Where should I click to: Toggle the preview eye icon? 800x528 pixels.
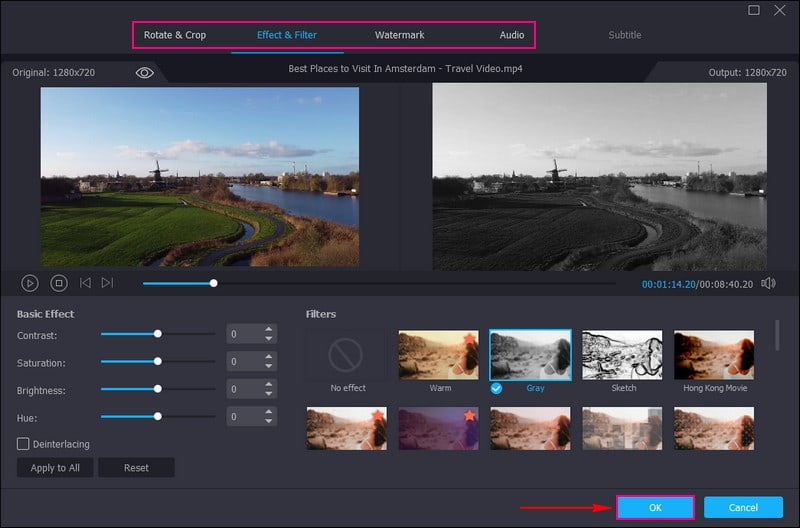tap(145, 72)
